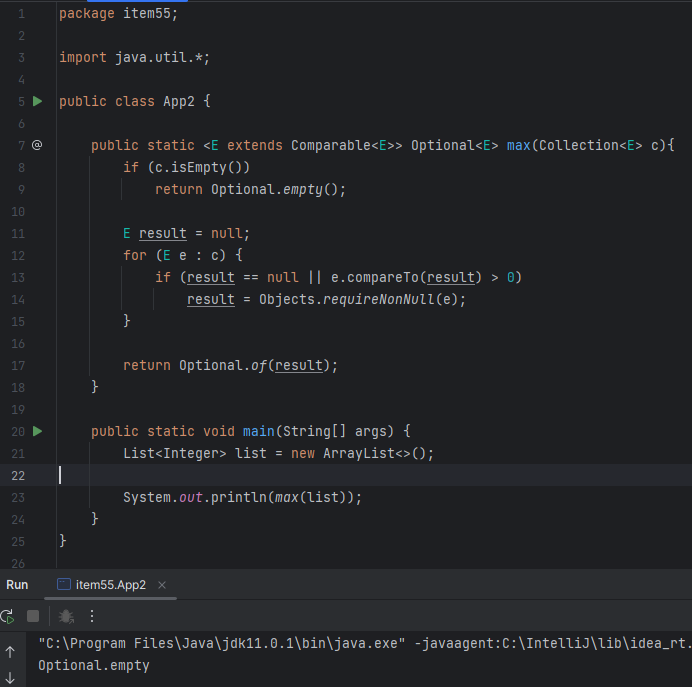Click the down arrow in the console
This screenshot has height=687, width=692.
point(10,678)
